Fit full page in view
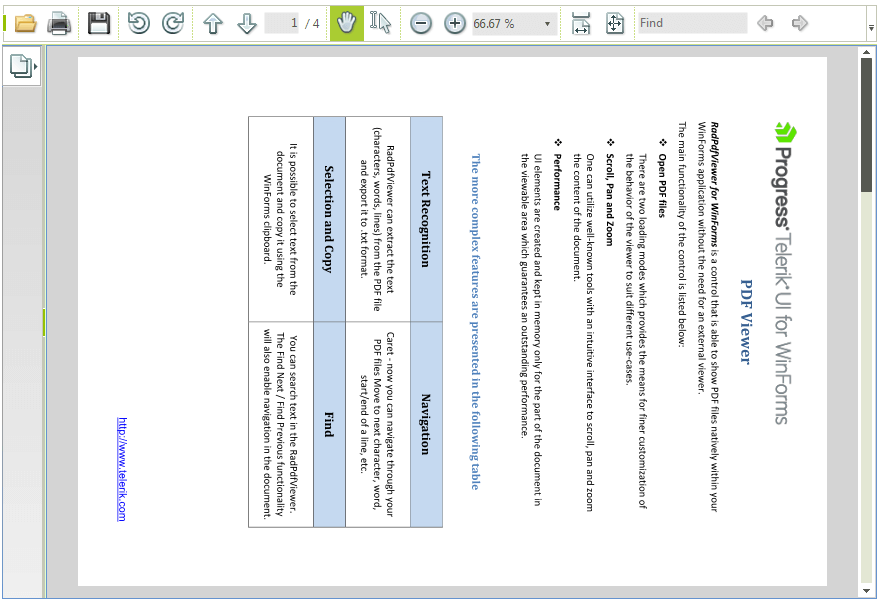This screenshot has width=886, height=606. click(x=615, y=23)
